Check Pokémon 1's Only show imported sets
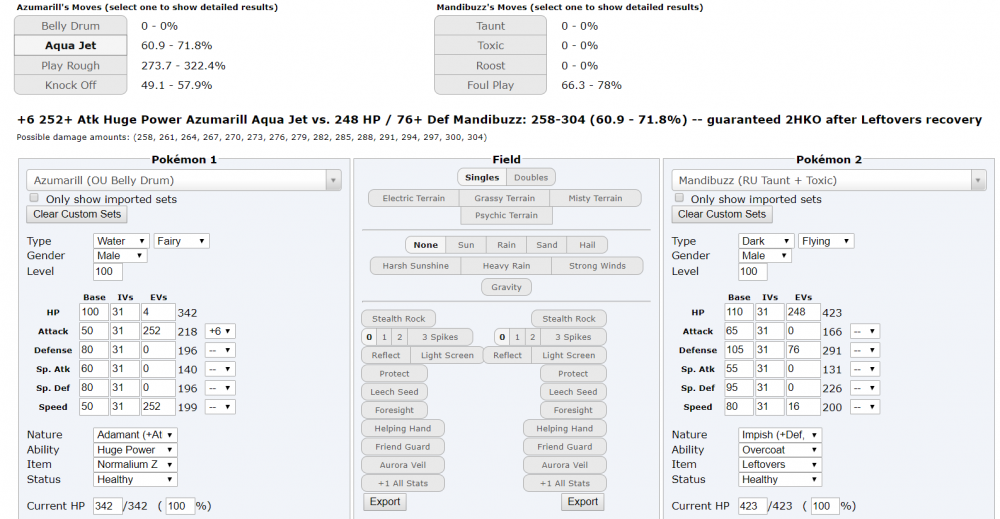The image size is (1000, 519). [34, 198]
